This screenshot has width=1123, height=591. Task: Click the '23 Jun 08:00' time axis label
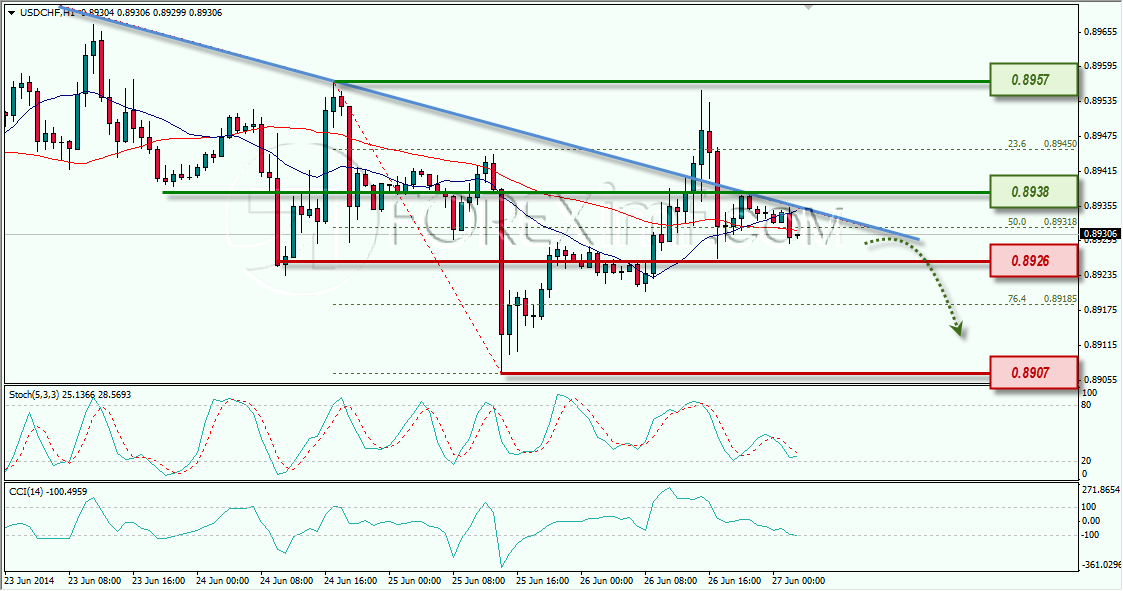click(x=95, y=581)
